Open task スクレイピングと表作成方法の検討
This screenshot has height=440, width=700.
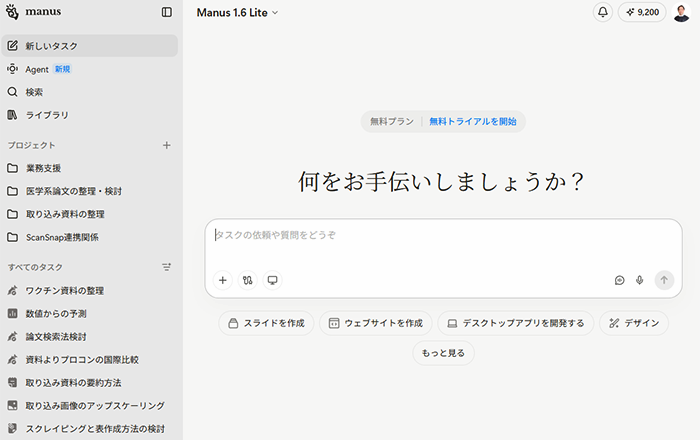(90, 428)
